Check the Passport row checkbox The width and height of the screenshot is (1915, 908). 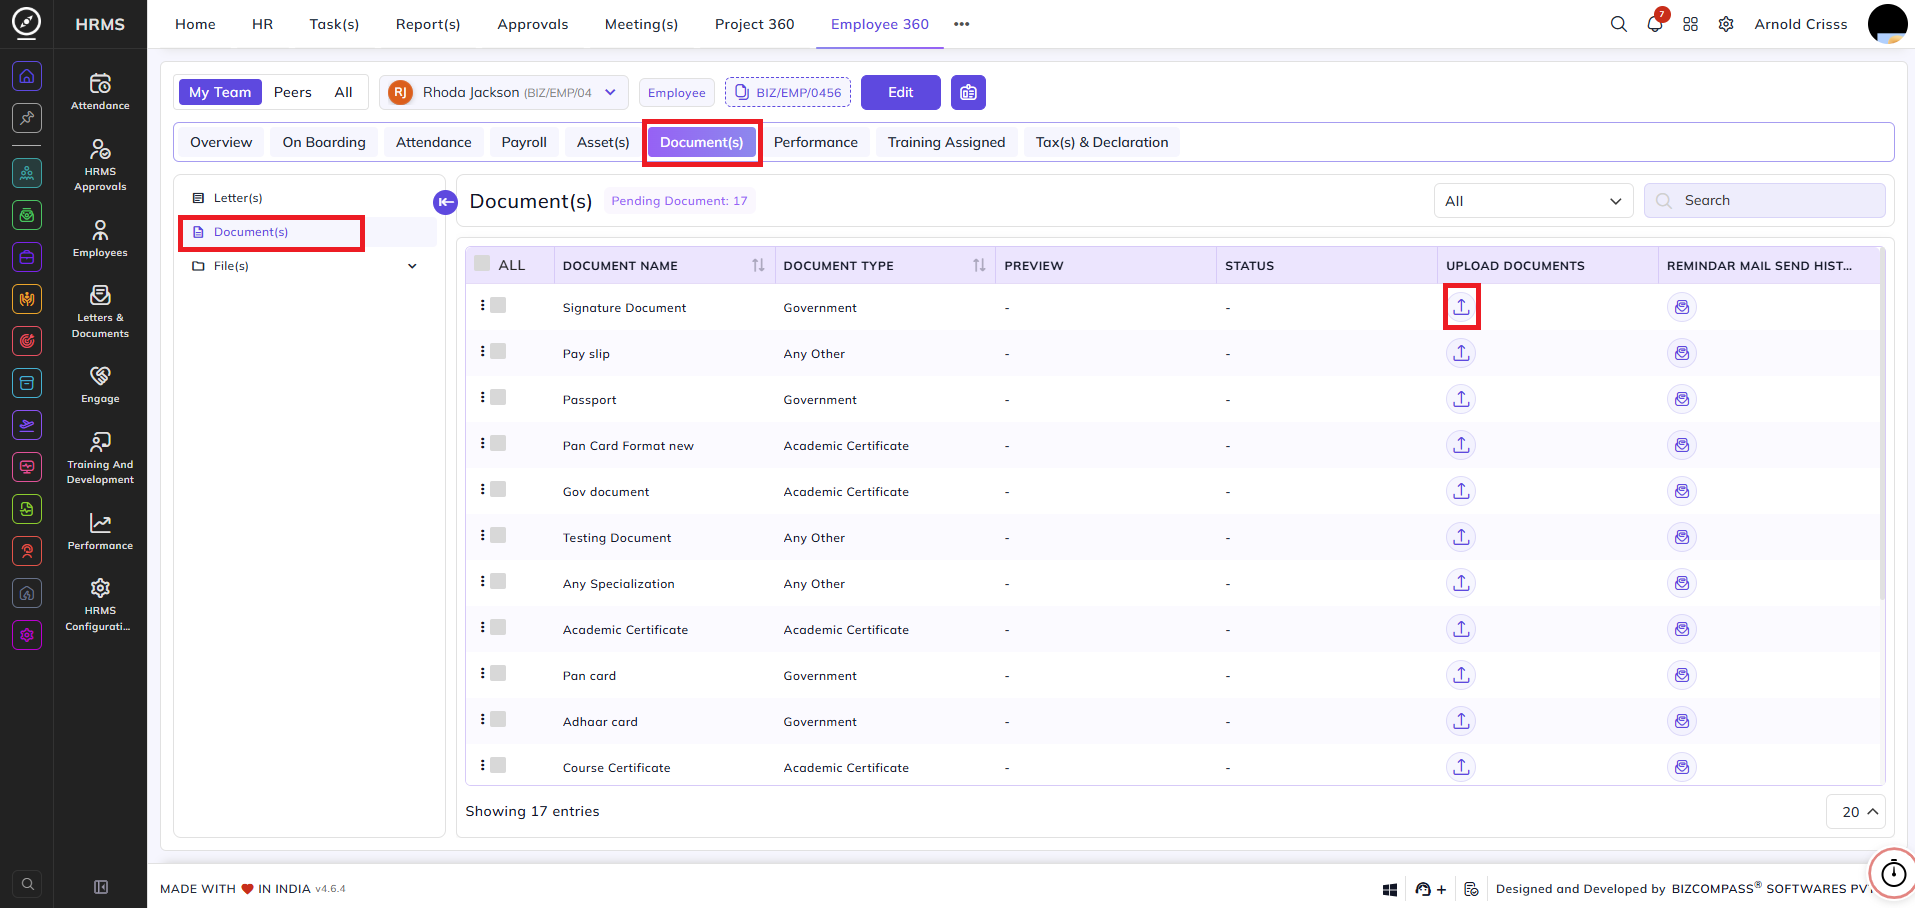(498, 397)
